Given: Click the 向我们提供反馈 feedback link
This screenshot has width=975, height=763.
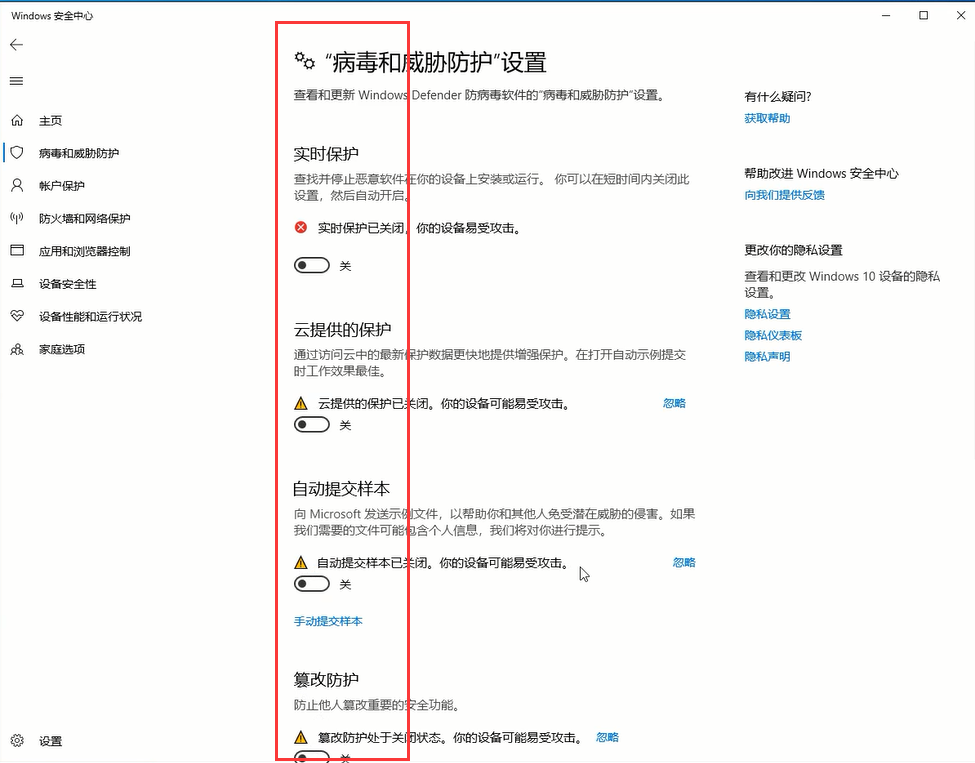Looking at the screenshot, I should pos(784,195).
